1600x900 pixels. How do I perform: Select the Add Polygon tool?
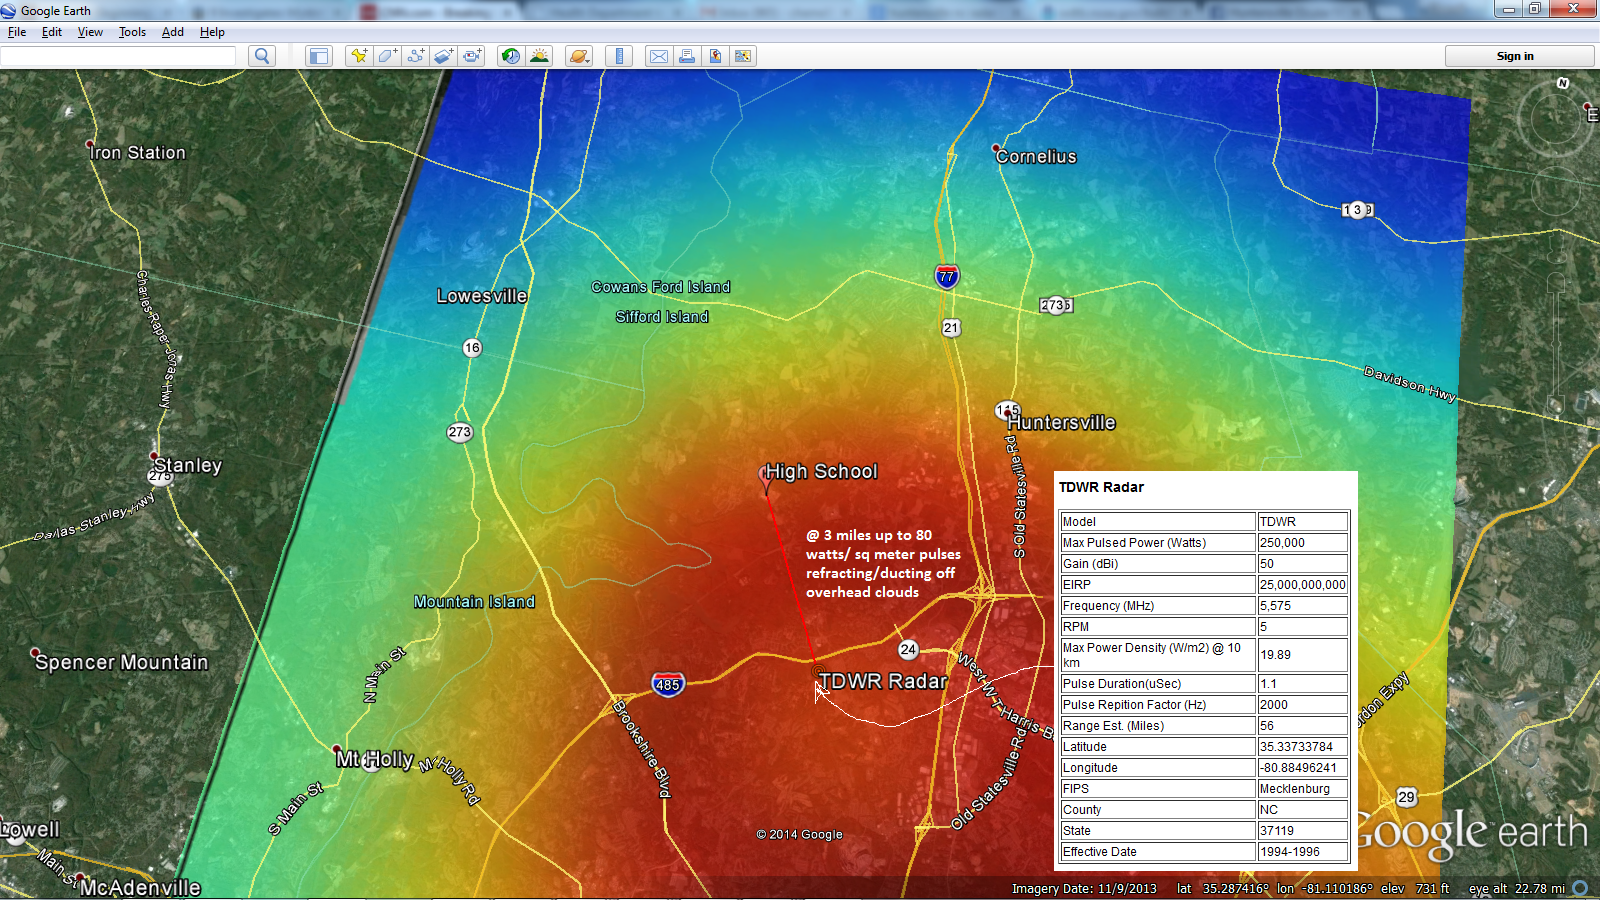387,56
